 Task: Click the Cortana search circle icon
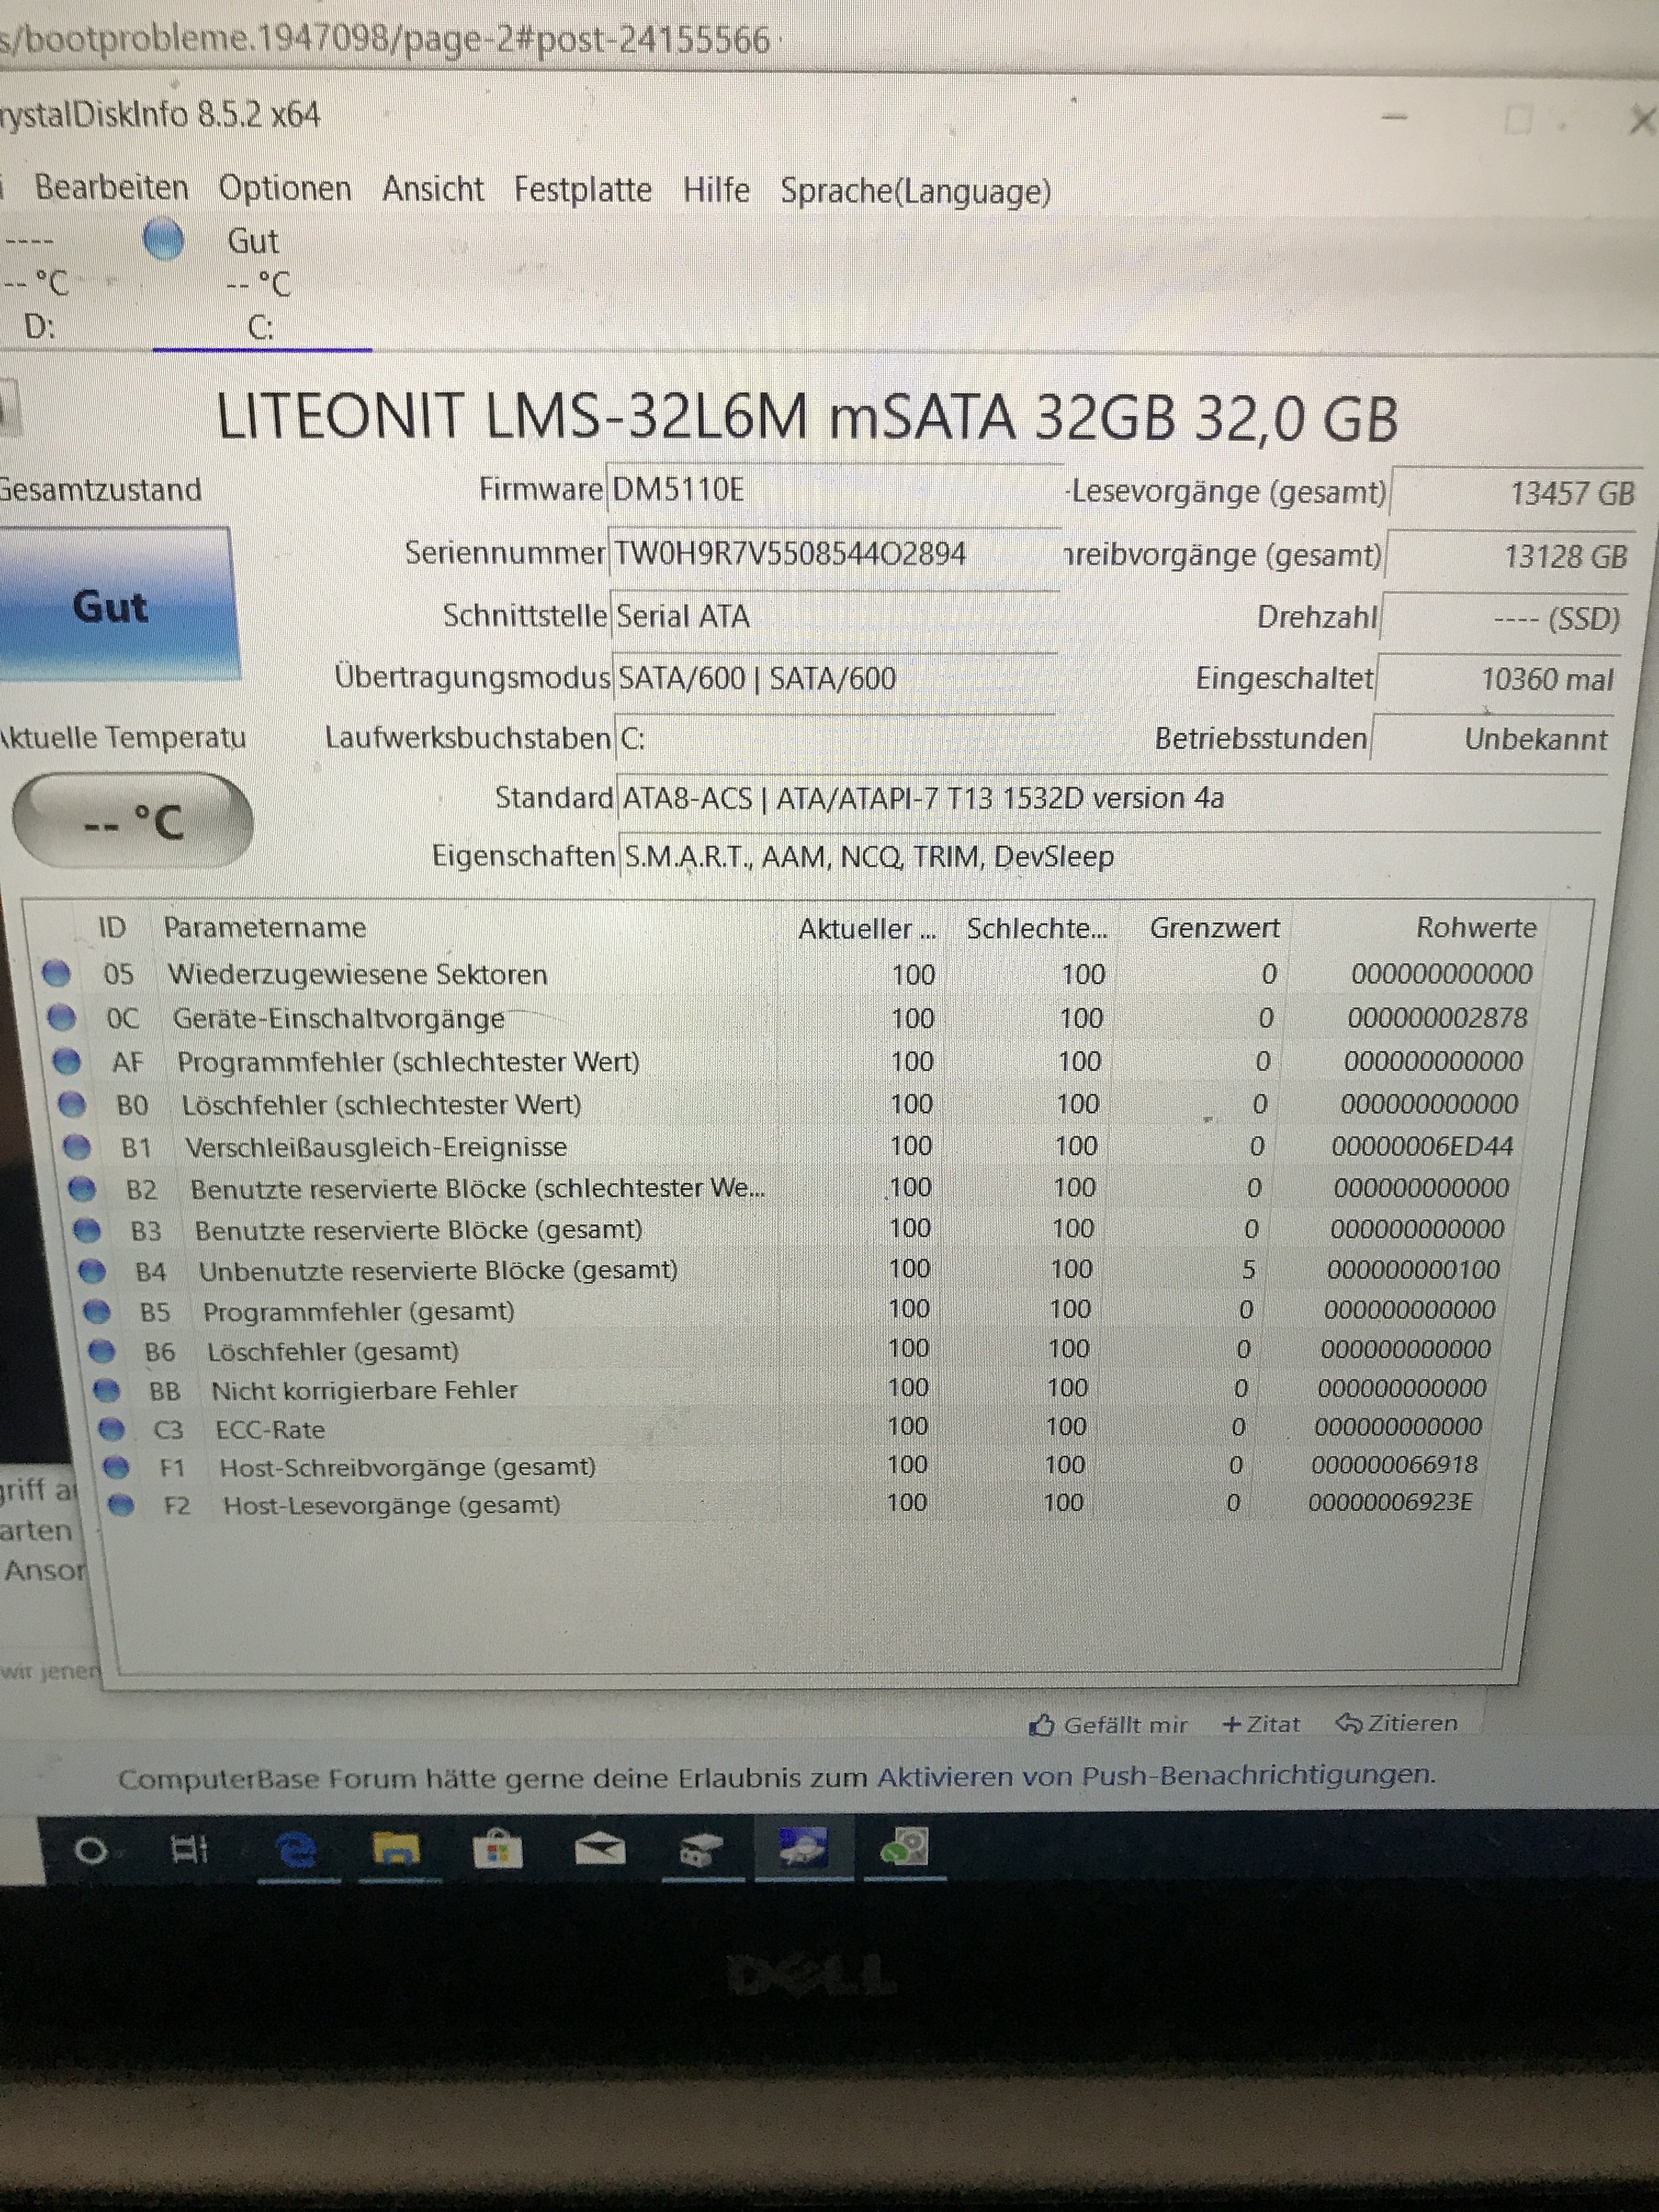pyautogui.click(x=91, y=1850)
